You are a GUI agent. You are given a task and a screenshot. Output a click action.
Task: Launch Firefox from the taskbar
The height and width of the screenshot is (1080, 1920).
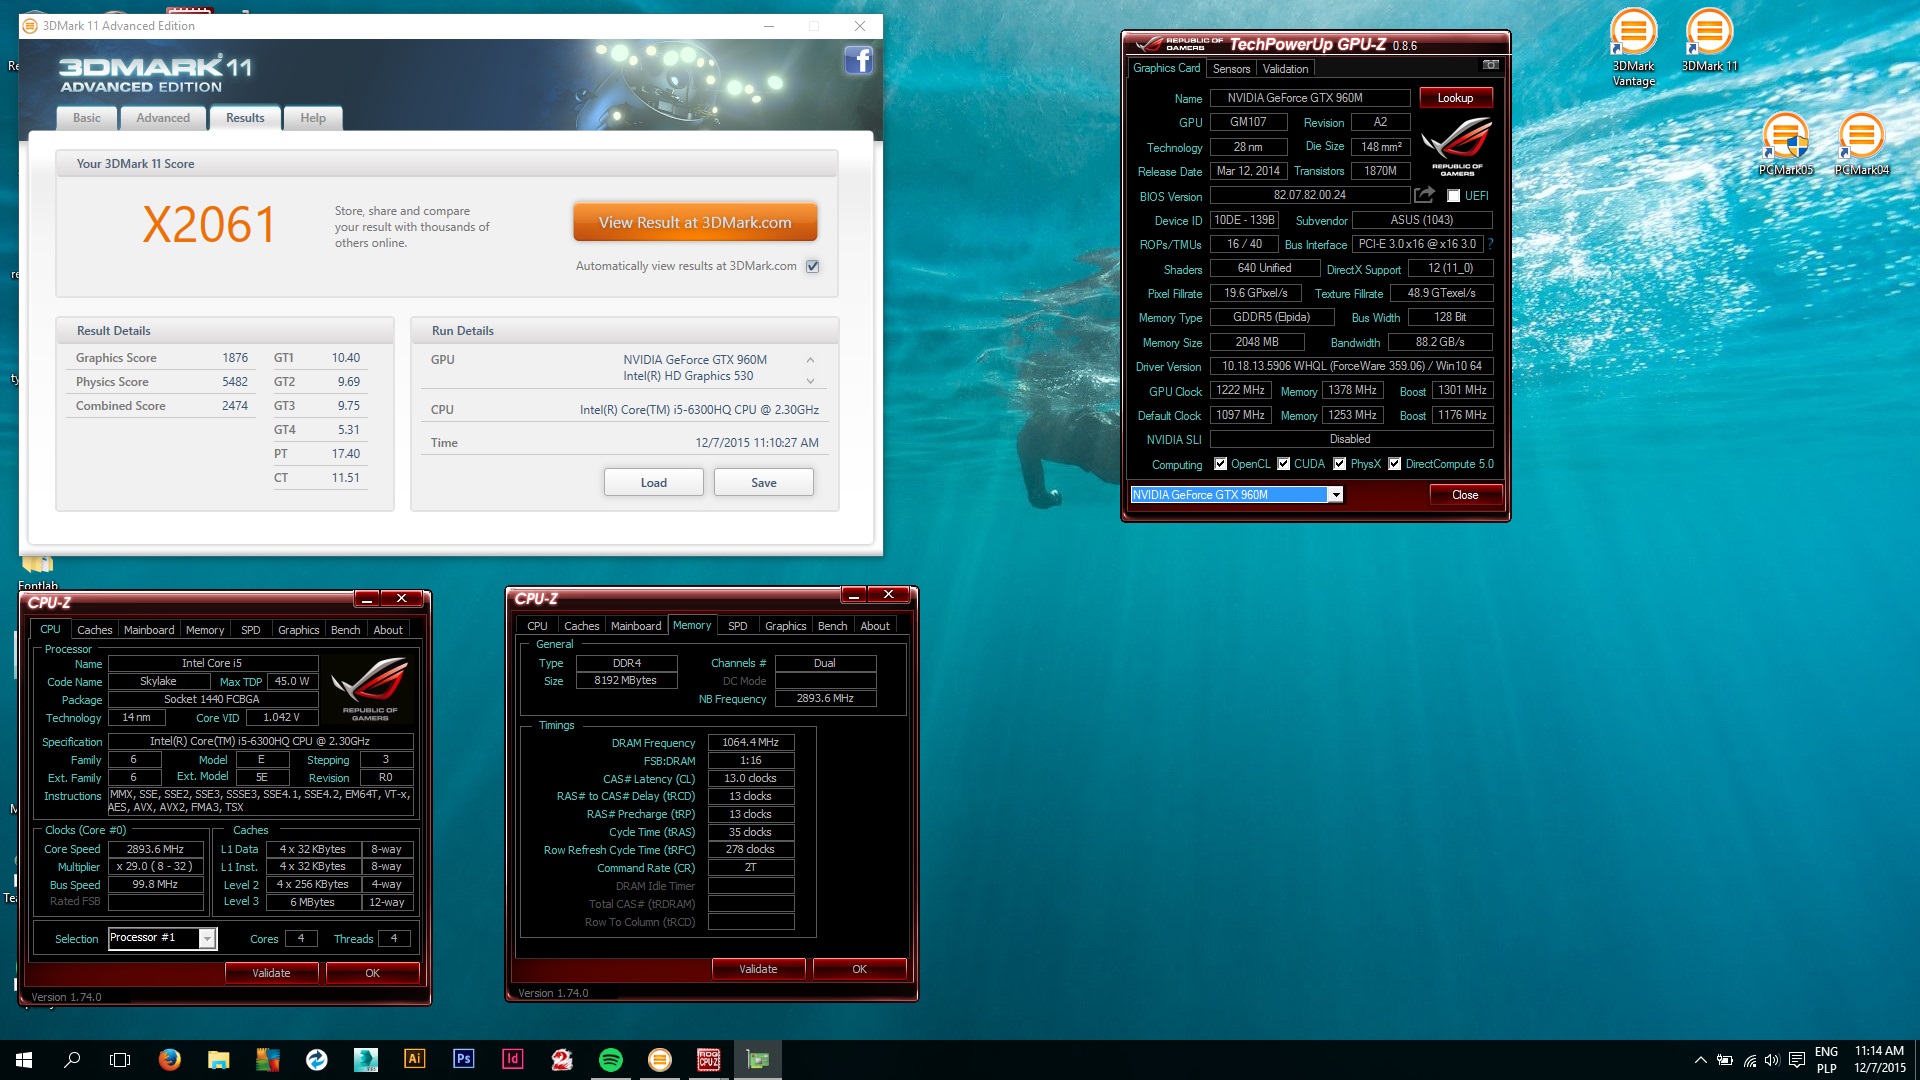point(170,1059)
